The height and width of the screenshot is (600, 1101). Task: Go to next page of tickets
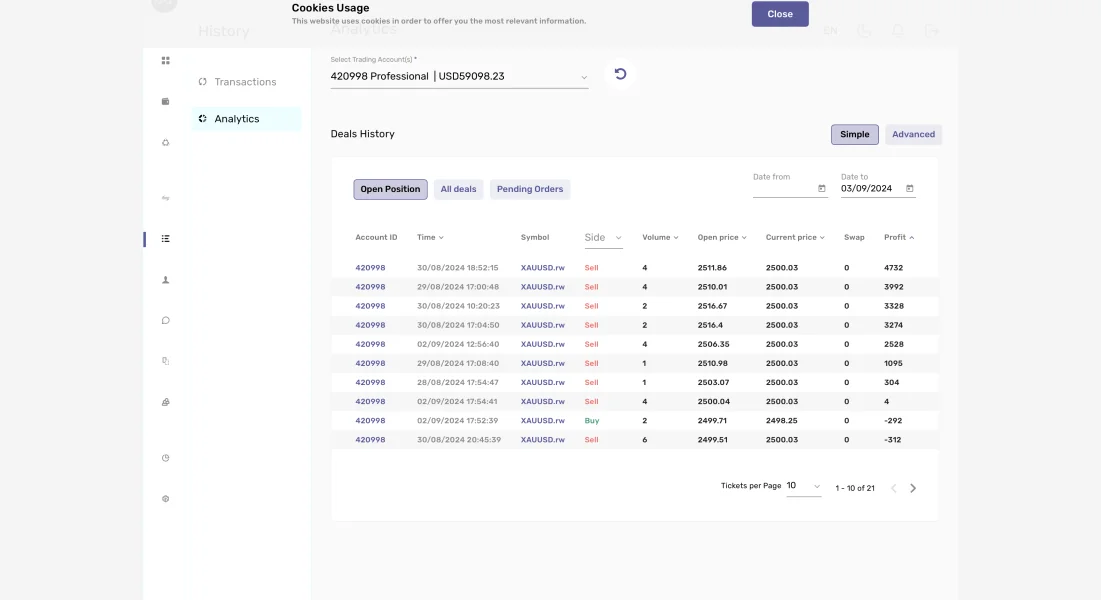tap(913, 488)
